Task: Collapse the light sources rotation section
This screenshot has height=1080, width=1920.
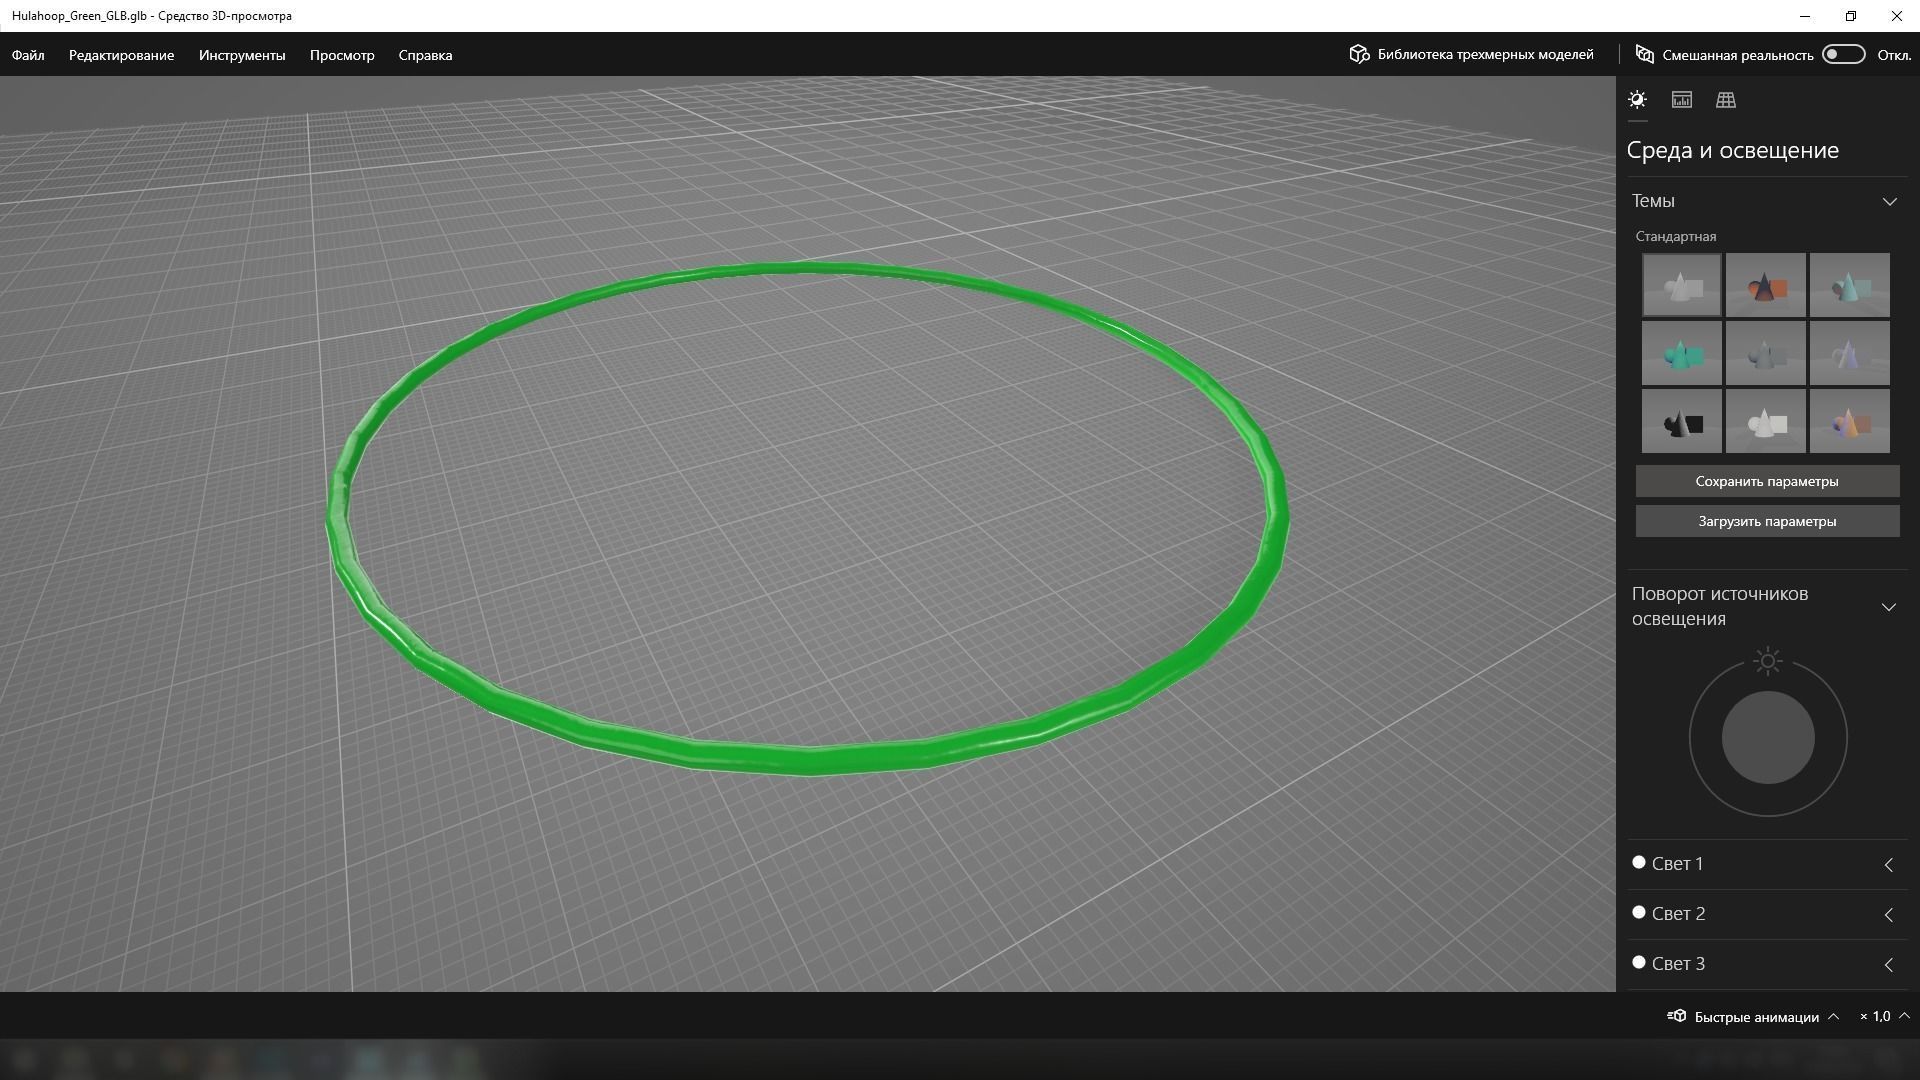Action: click(x=1888, y=607)
